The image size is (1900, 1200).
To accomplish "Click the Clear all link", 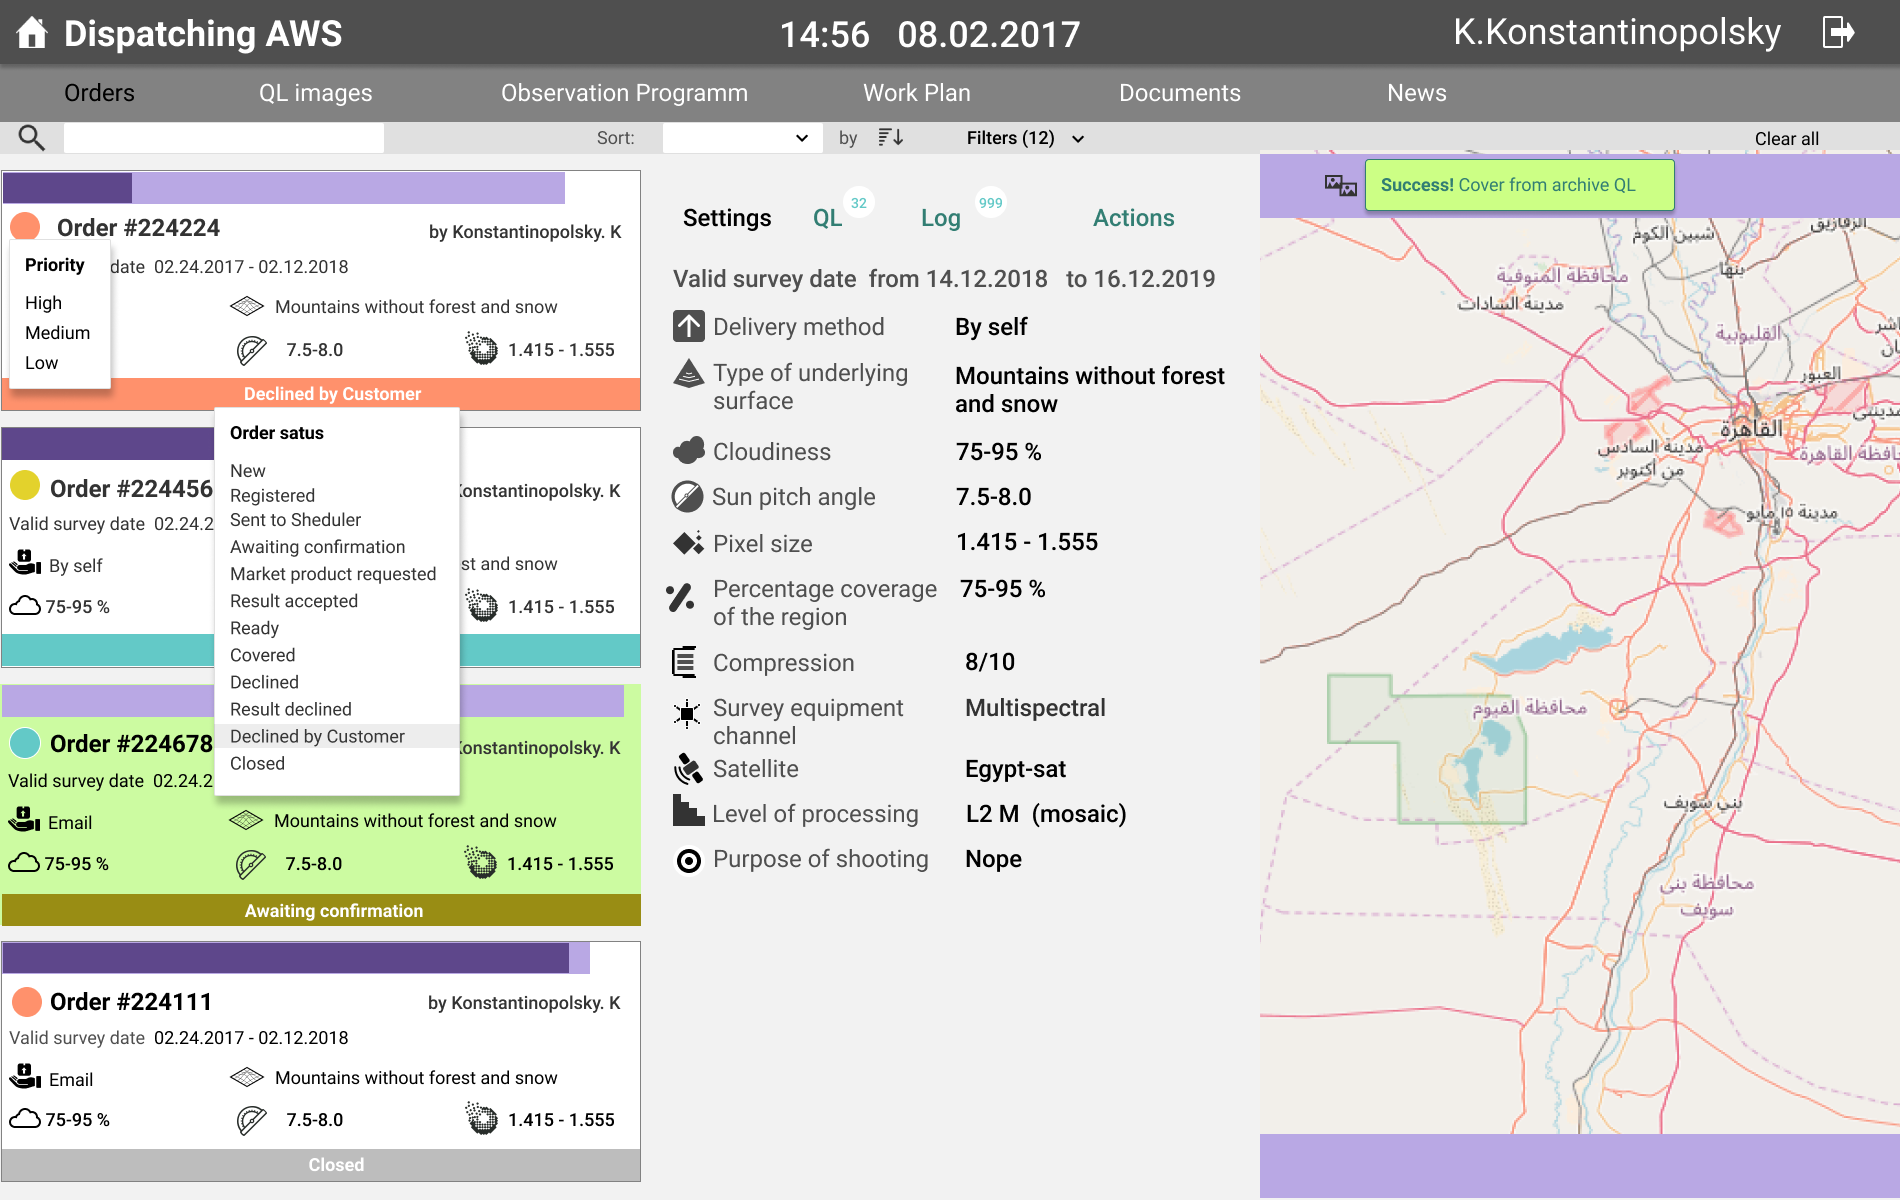I will [x=1786, y=139].
